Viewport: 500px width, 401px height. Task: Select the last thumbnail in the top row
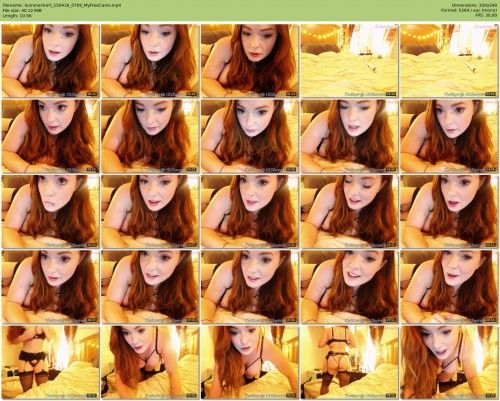coord(449,61)
